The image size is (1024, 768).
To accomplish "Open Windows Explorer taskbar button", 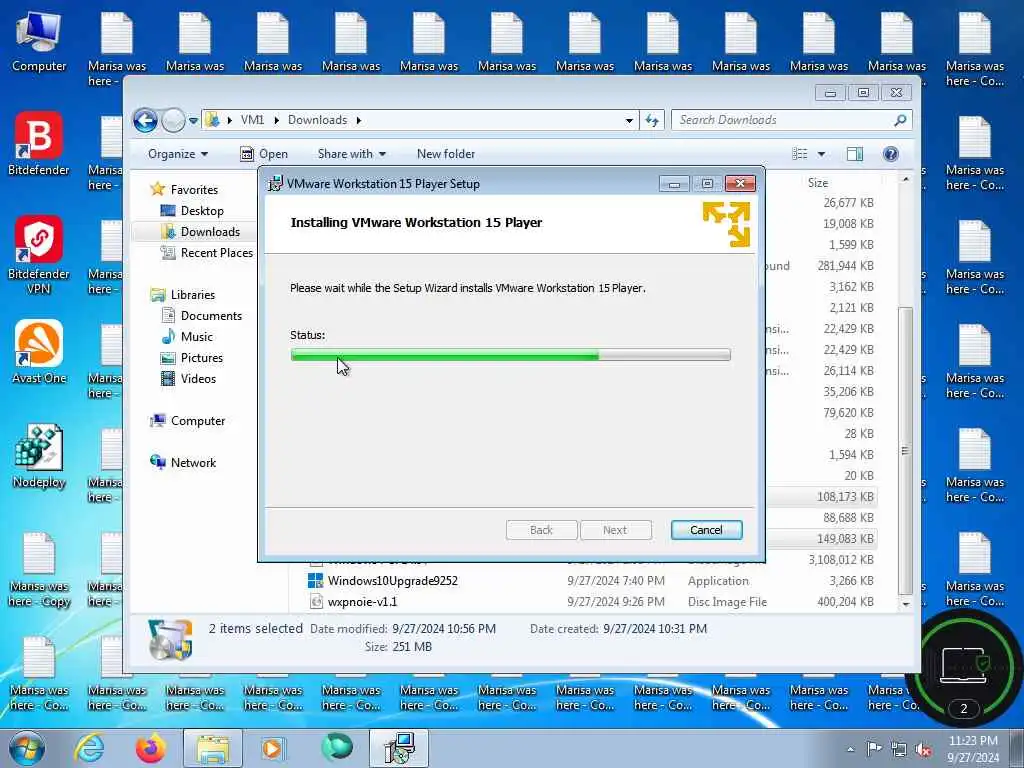I will click(212, 748).
